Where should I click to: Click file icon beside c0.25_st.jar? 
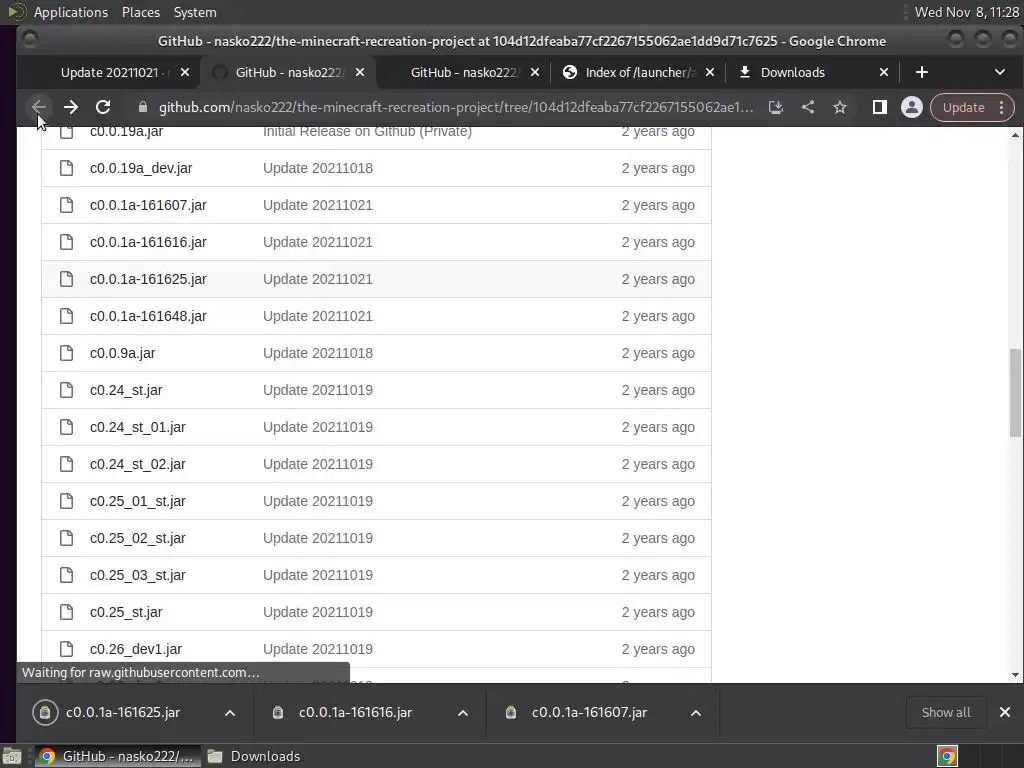tap(66, 612)
